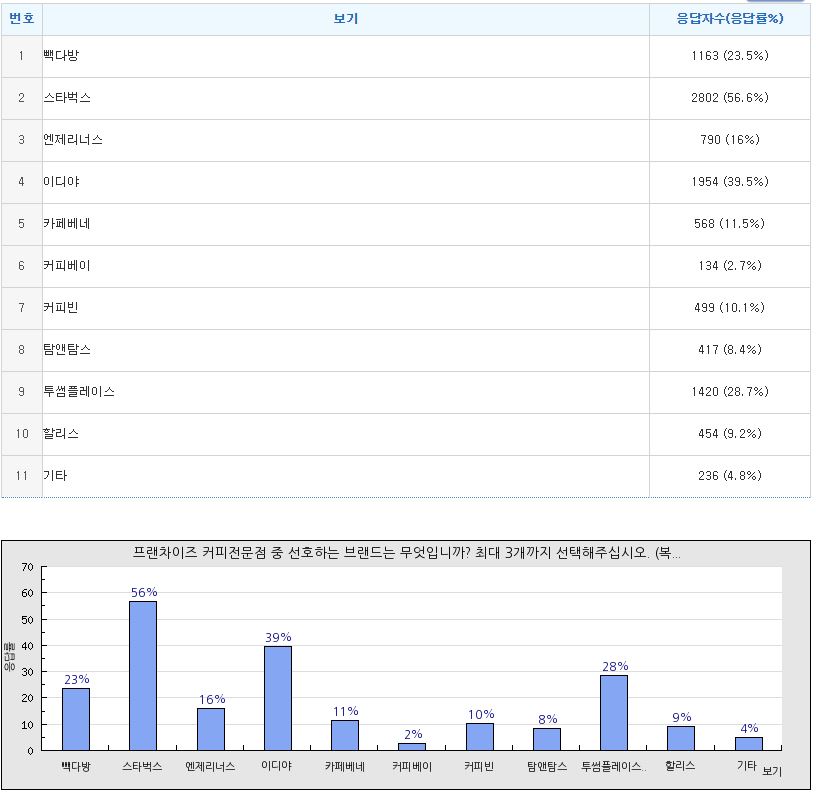This screenshot has width=816, height=793.
Task: Select the 투썸플레이스 row label in table
Action: pyautogui.click(x=79, y=391)
